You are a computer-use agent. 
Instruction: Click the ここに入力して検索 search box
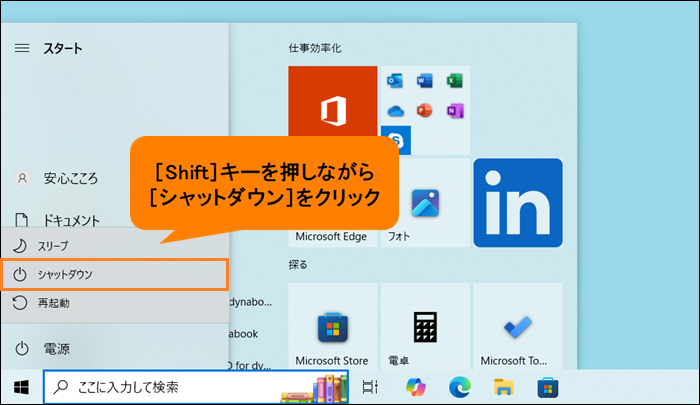point(196,387)
